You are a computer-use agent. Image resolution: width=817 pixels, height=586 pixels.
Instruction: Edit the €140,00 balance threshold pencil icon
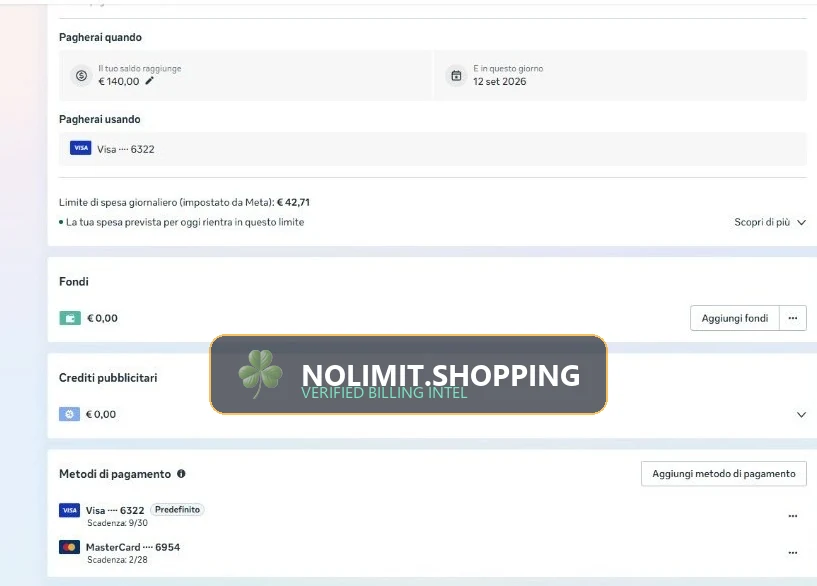150,81
